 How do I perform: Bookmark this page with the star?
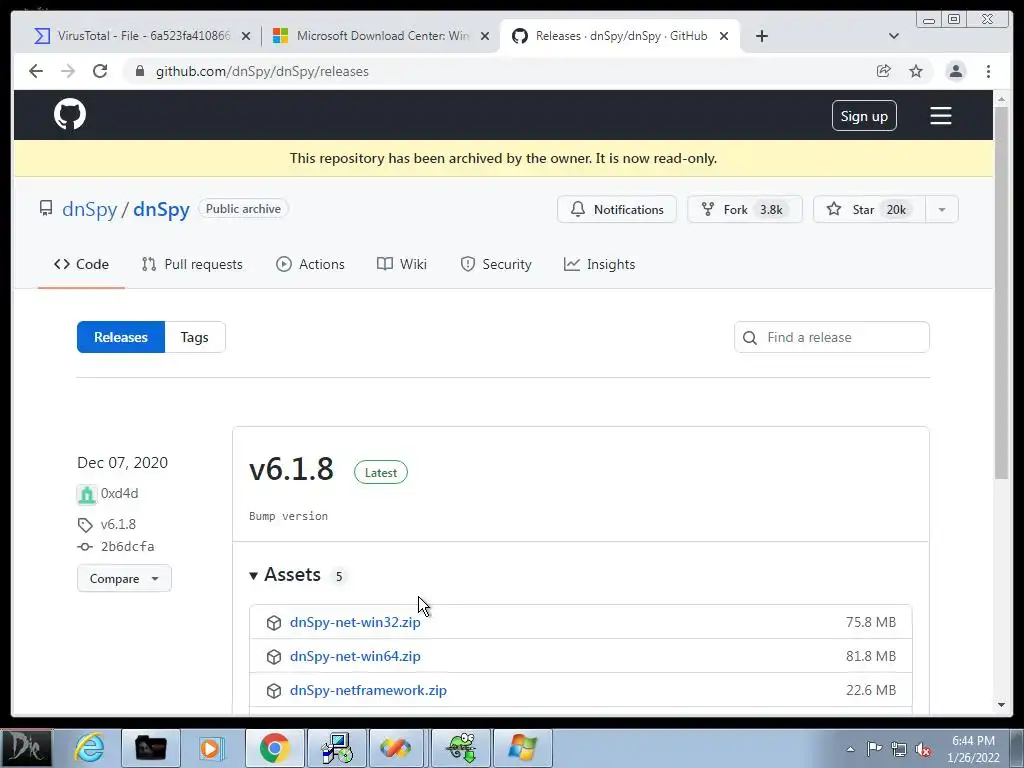tap(916, 71)
